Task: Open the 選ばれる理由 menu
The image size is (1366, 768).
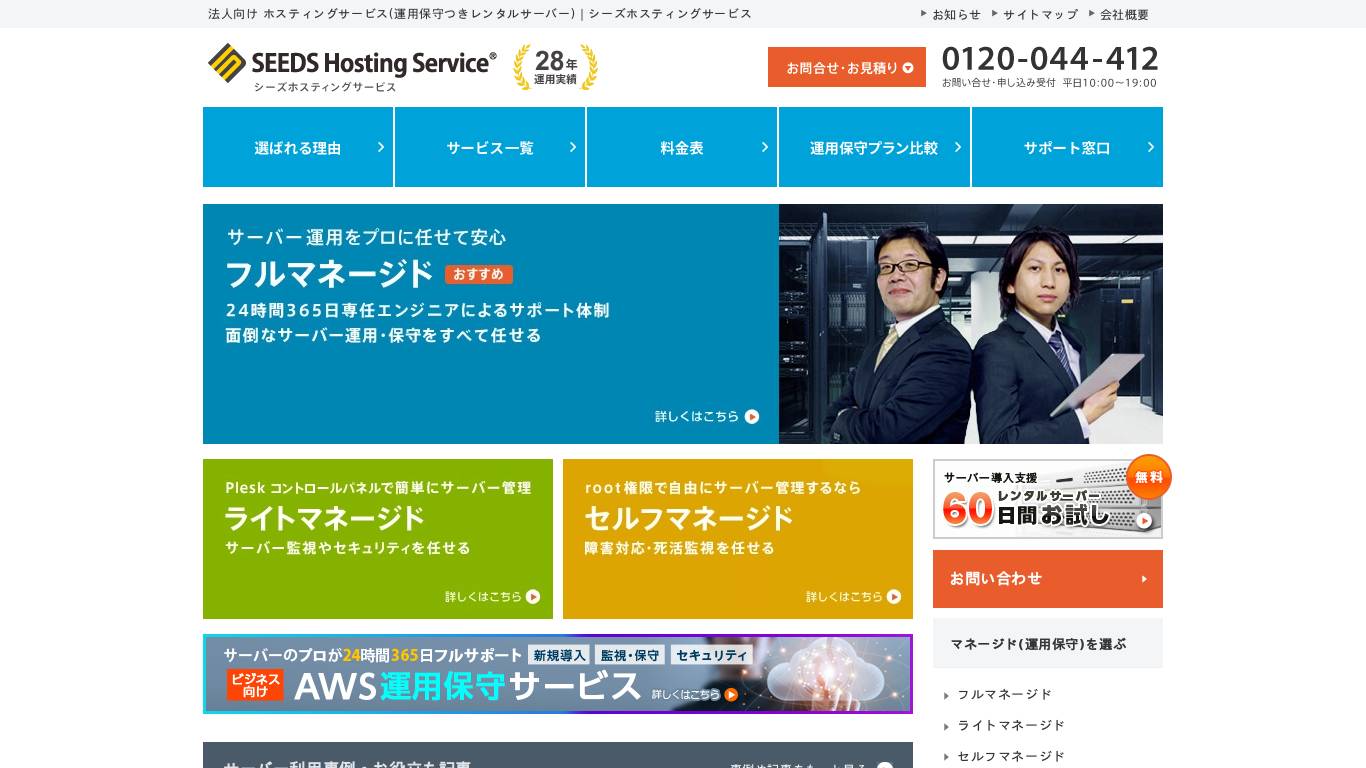Action: coord(298,147)
